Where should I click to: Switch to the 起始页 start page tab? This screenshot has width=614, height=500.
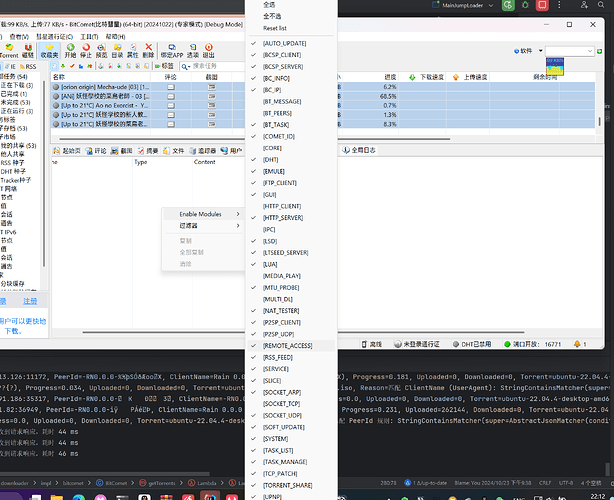pyautogui.click(x=67, y=151)
